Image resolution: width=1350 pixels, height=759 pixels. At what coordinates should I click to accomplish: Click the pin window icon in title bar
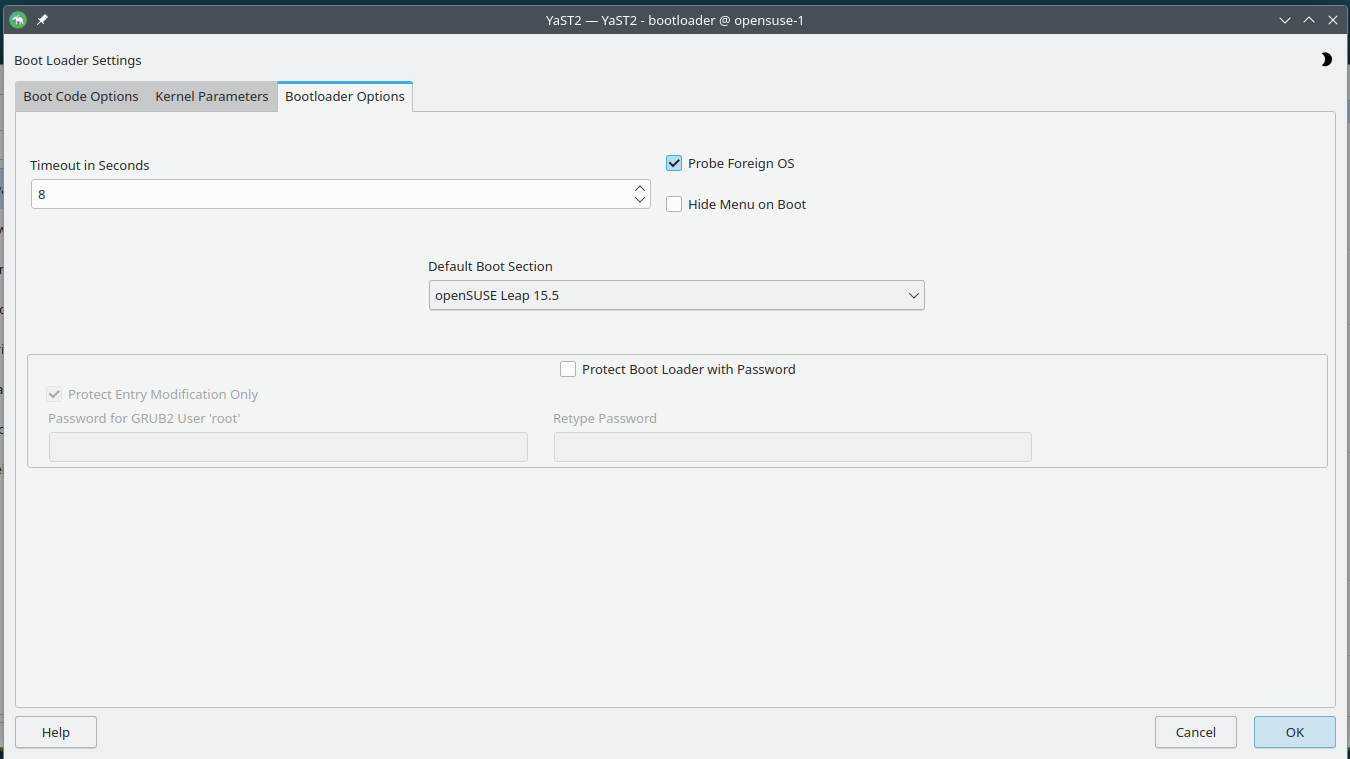tap(42, 19)
